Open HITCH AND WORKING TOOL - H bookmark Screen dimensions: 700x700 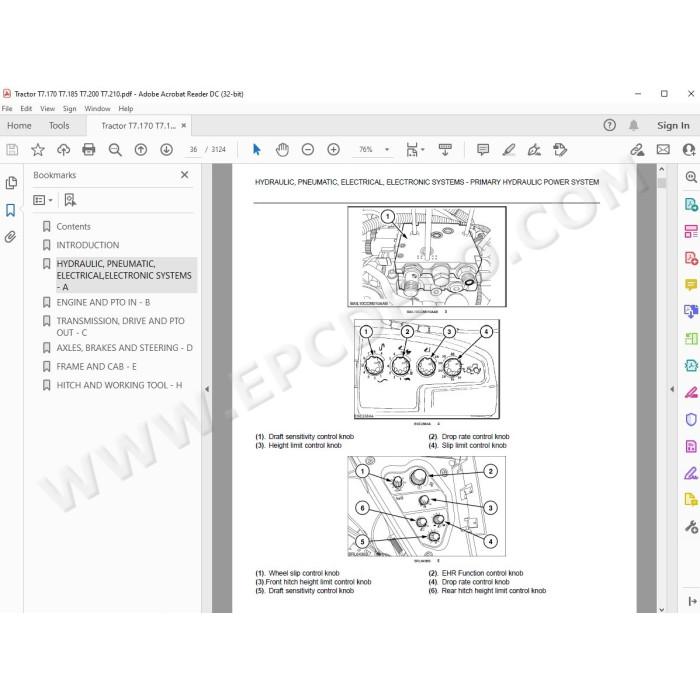tap(119, 385)
